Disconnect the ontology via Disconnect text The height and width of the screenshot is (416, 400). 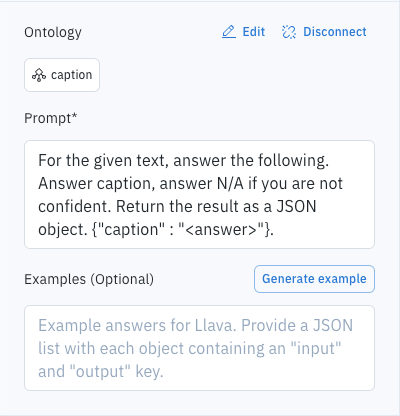tap(335, 32)
